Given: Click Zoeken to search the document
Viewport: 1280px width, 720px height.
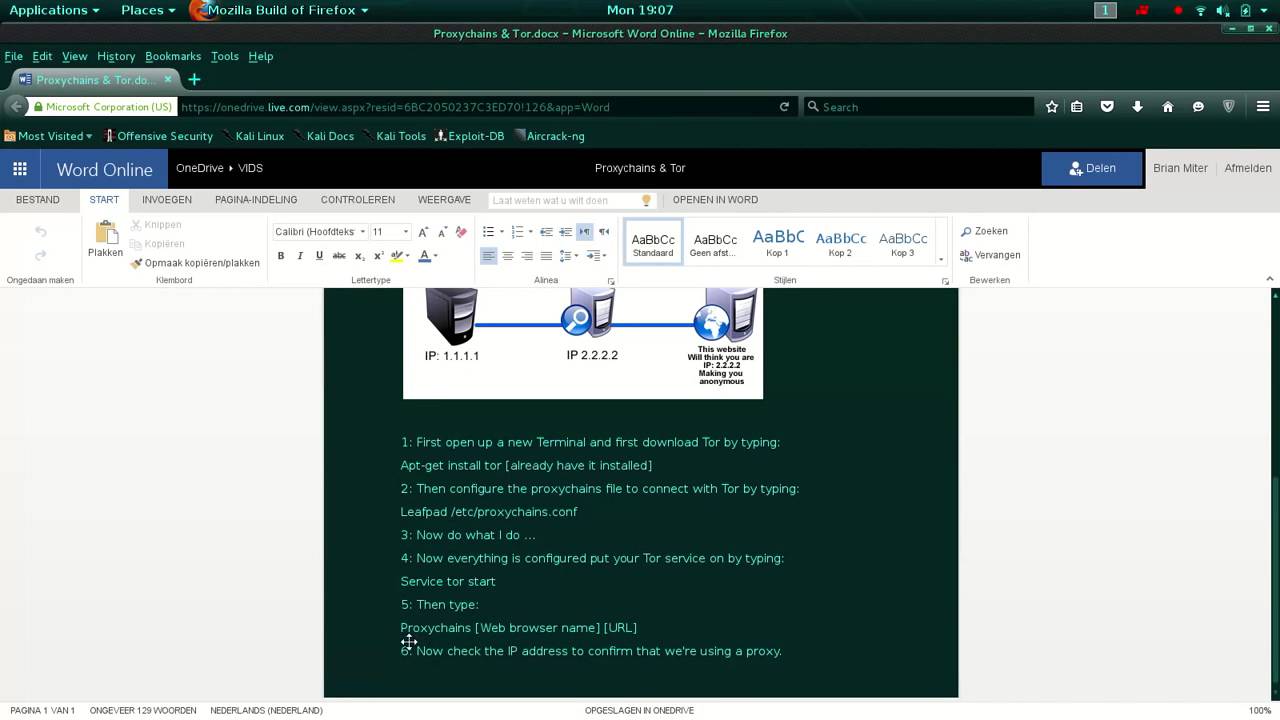Looking at the screenshot, I should 984,231.
